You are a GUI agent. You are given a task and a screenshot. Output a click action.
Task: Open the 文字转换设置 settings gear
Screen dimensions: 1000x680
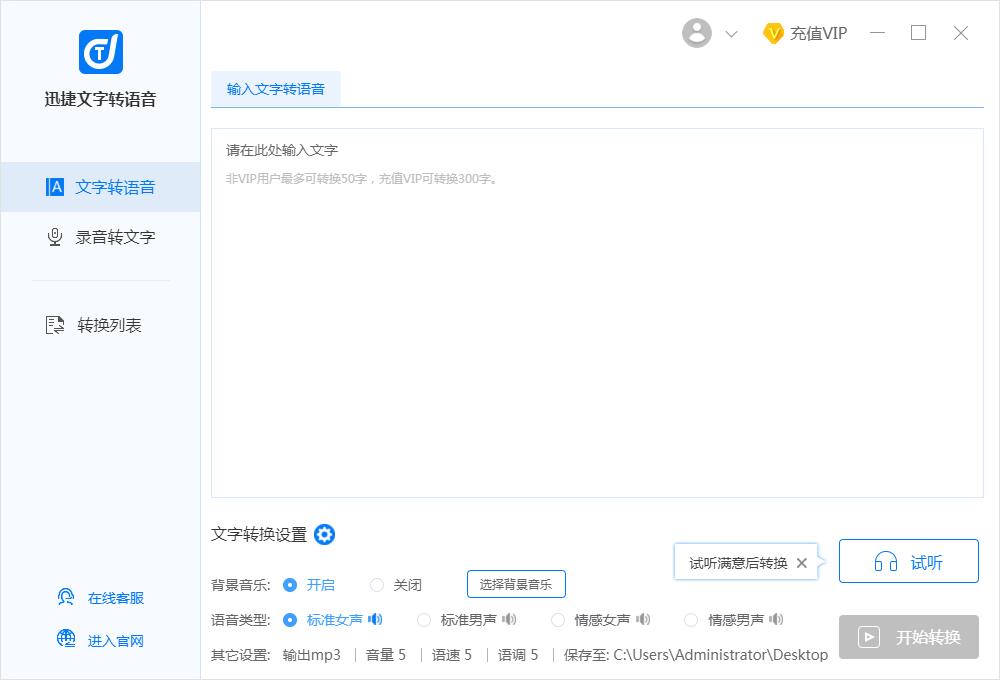[324, 535]
